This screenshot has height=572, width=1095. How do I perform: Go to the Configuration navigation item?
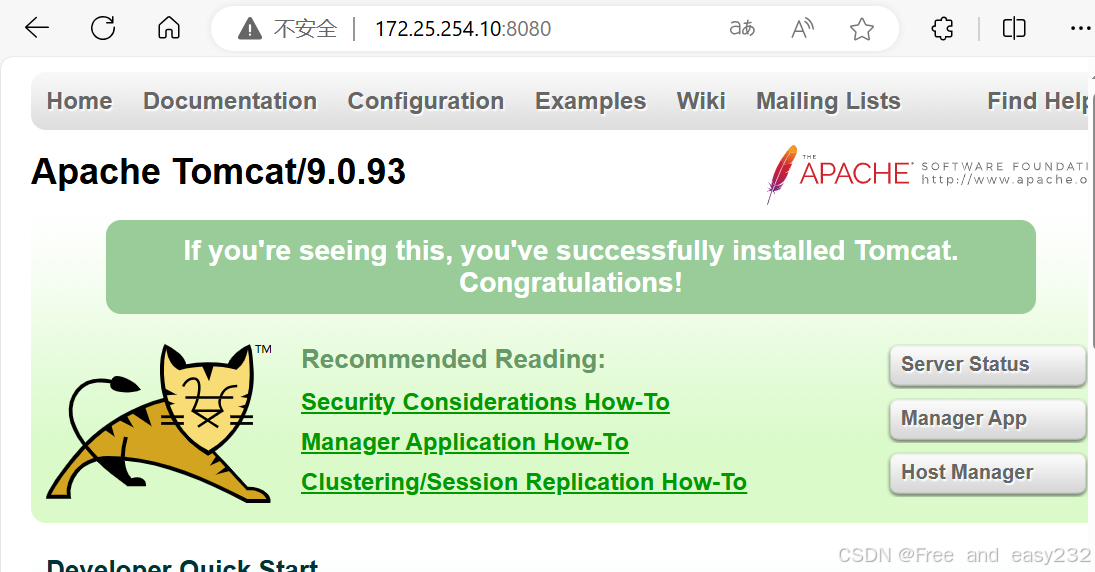click(426, 101)
